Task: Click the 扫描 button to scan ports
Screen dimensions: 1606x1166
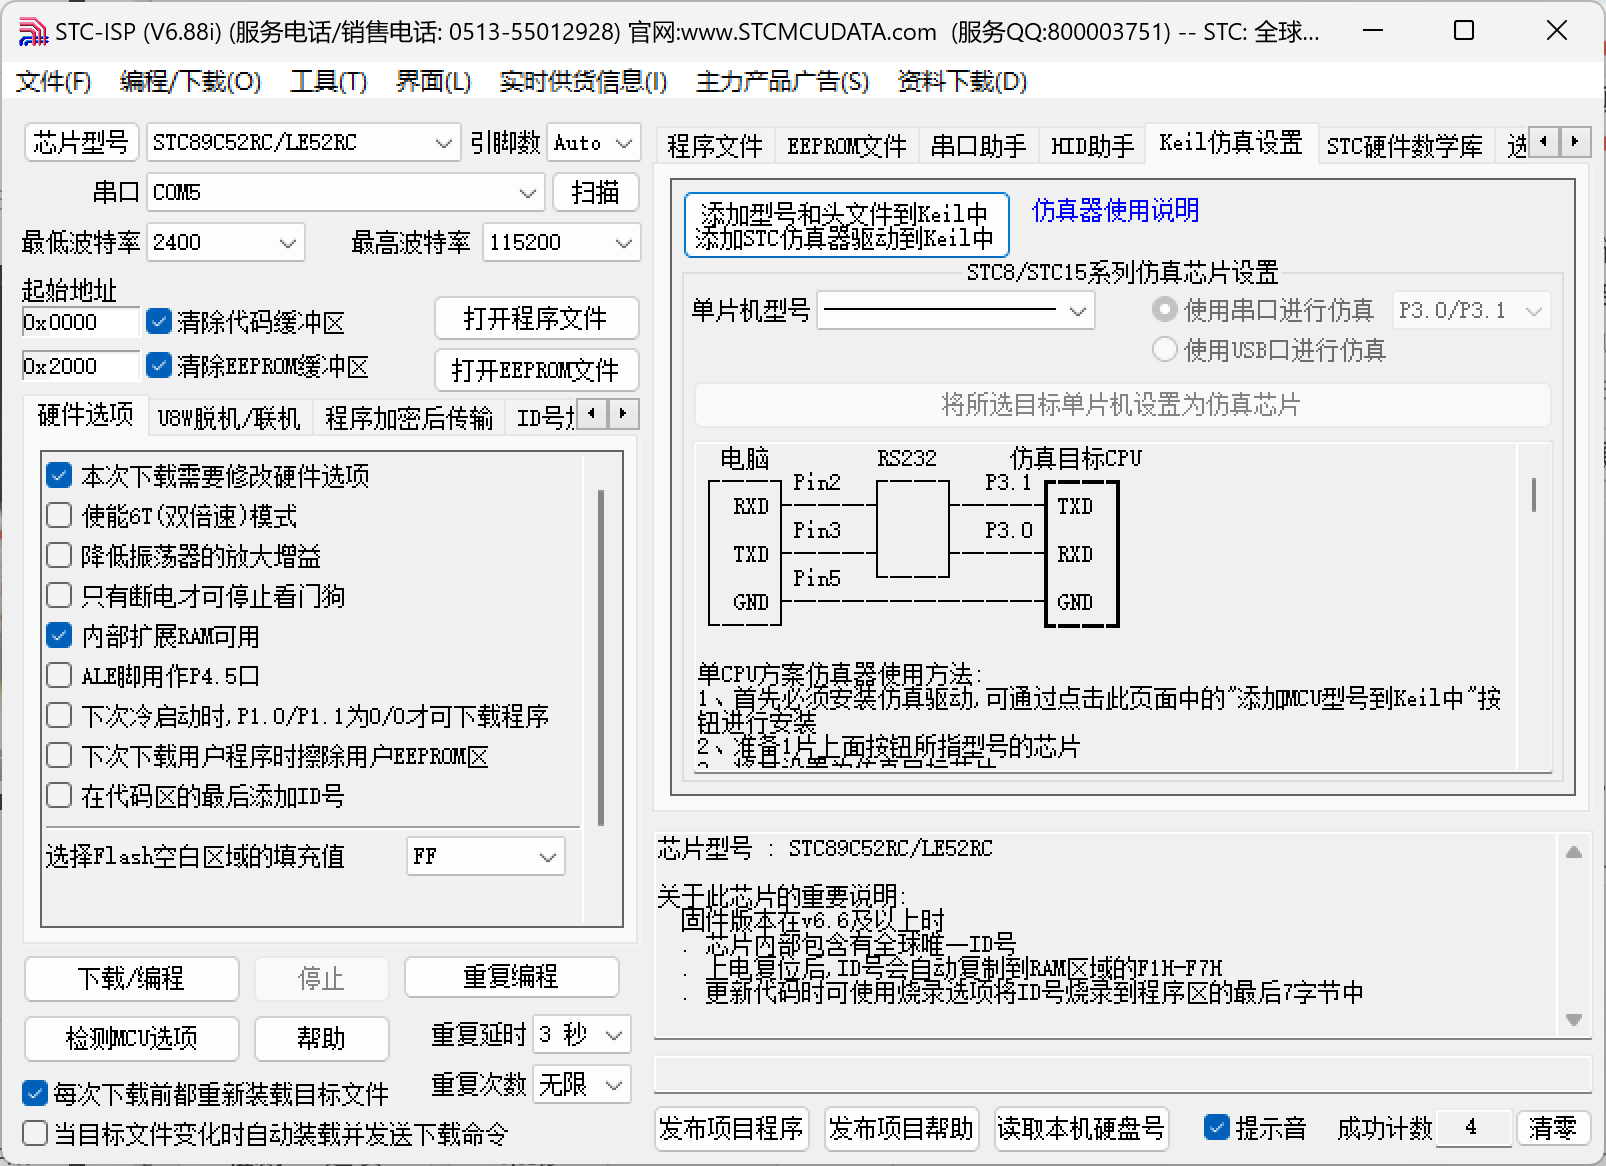Action: 596,192
